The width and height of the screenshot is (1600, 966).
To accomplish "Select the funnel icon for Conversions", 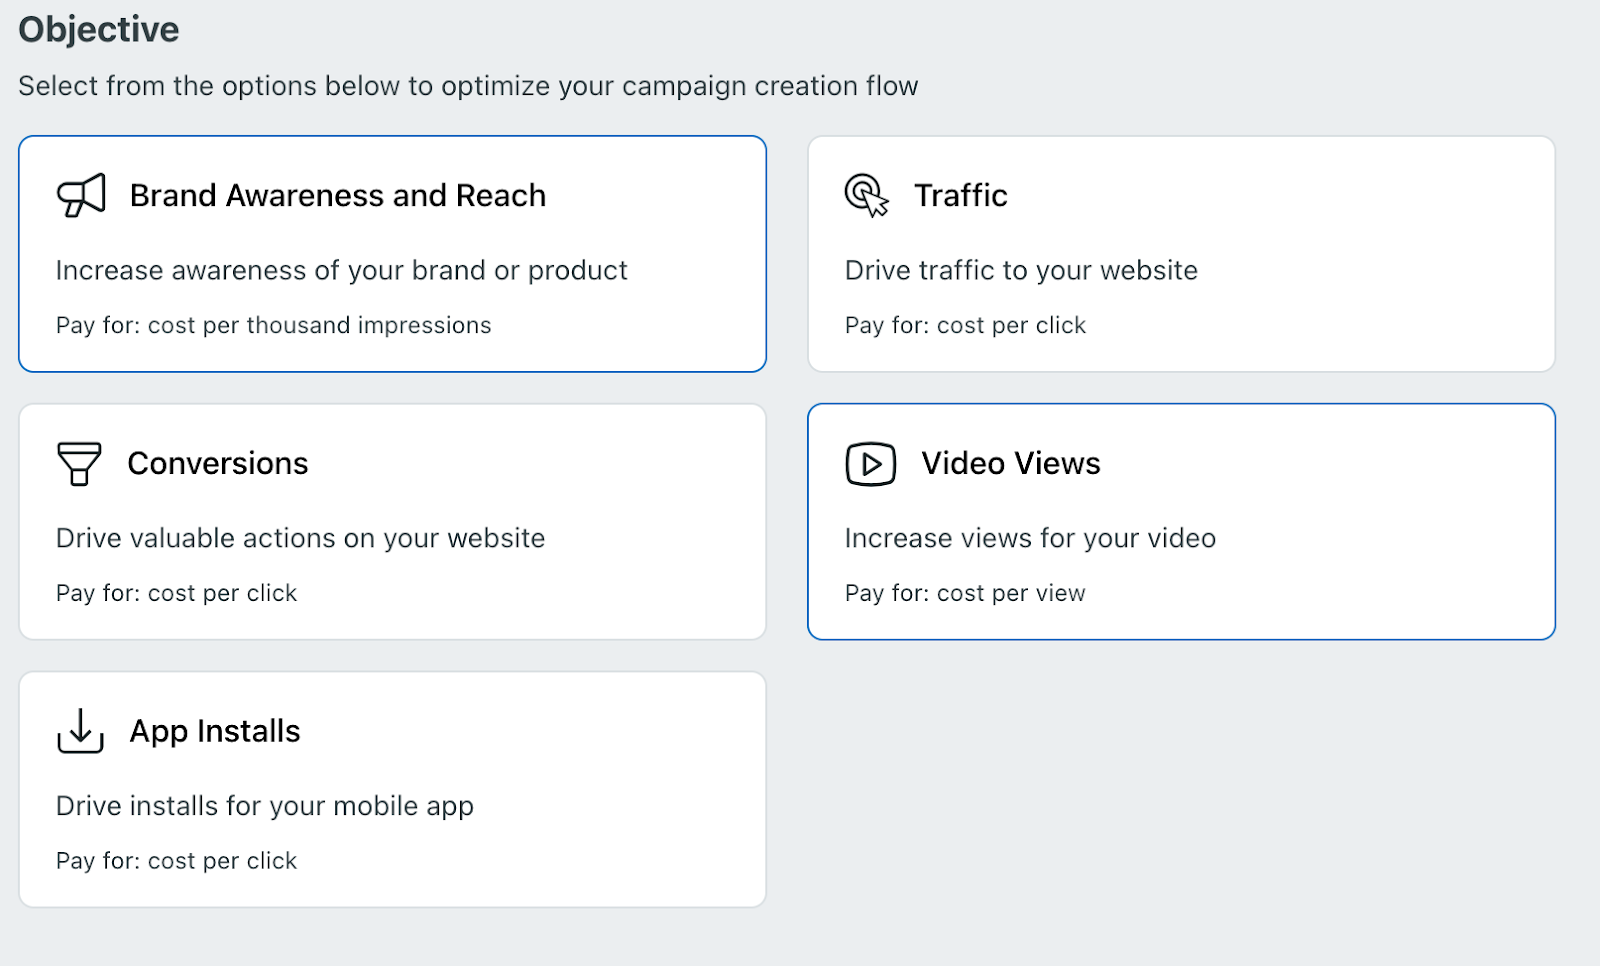I will pos(79,464).
